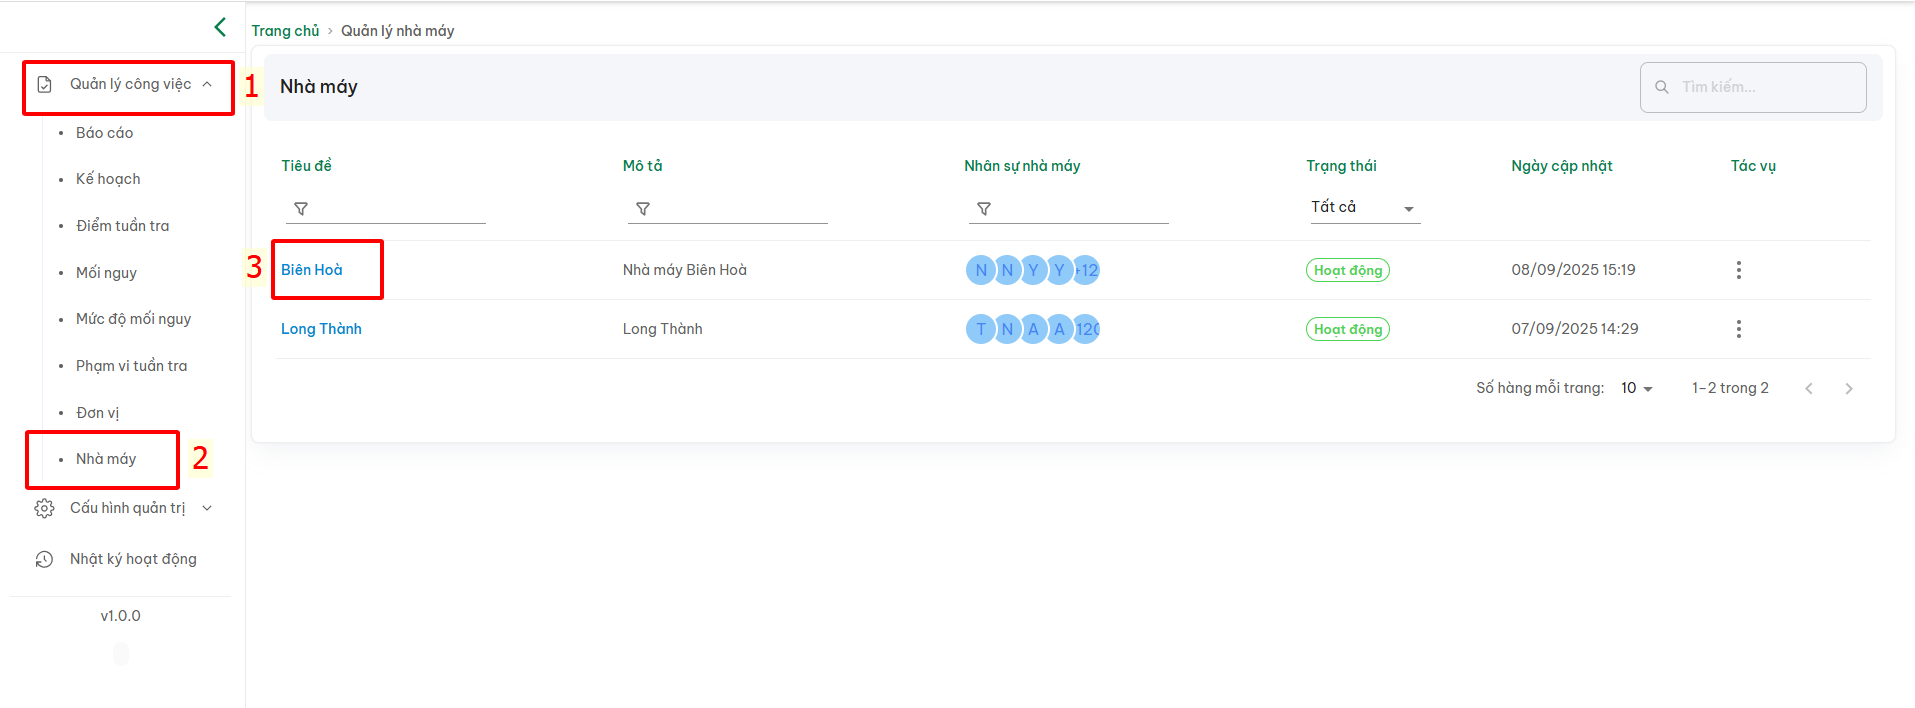Click the filter icon under Mô tả
Viewport: 1915px width, 708px height.
click(x=643, y=209)
